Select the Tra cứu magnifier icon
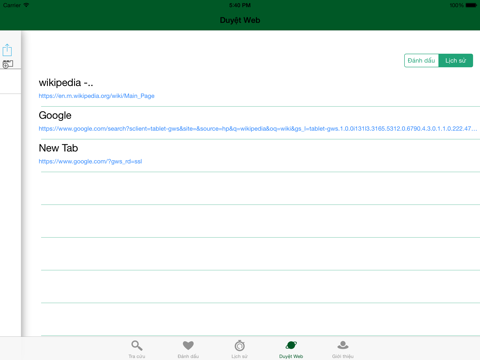The image size is (480, 360). (137, 345)
